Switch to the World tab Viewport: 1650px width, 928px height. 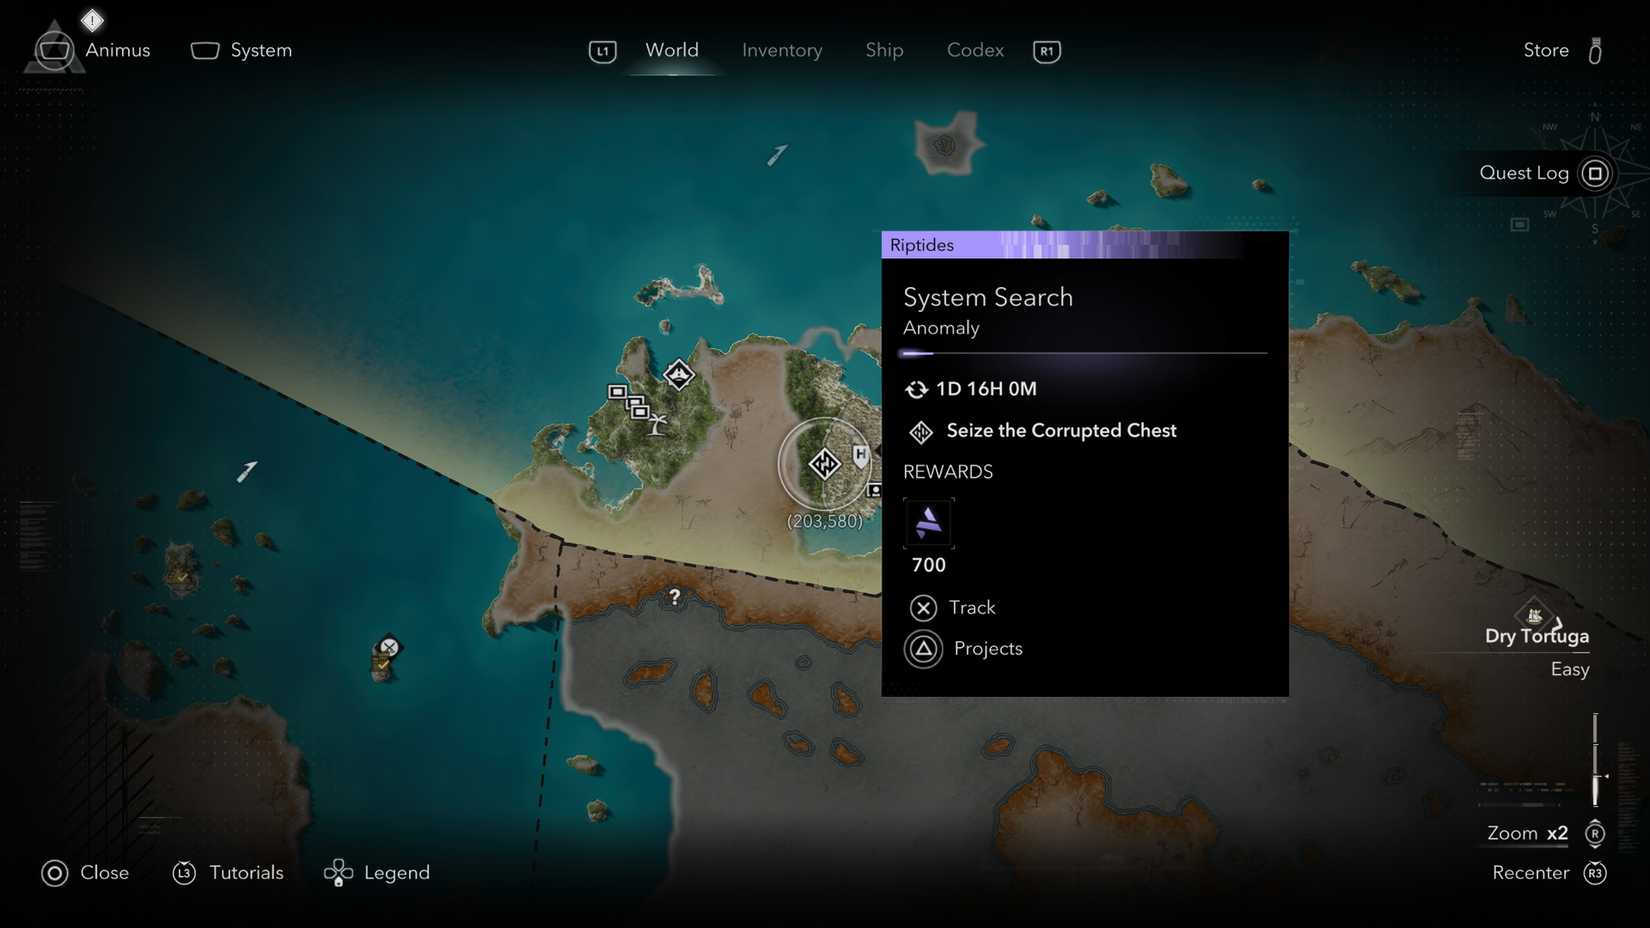[672, 50]
